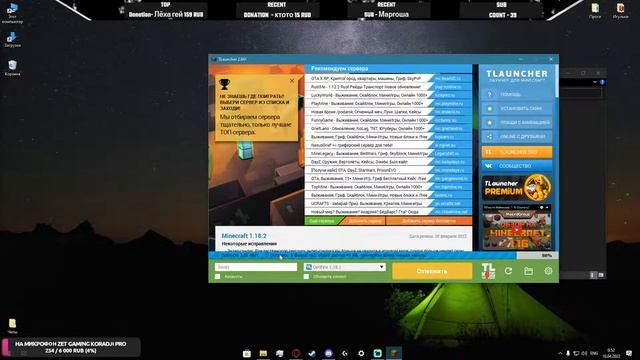
Task: Expand the dropdown arrow in background window
Action: click(594, 82)
